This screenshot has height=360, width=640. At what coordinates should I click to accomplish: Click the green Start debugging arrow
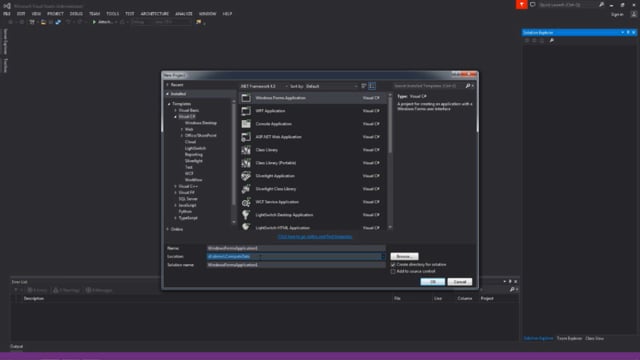click(x=94, y=22)
